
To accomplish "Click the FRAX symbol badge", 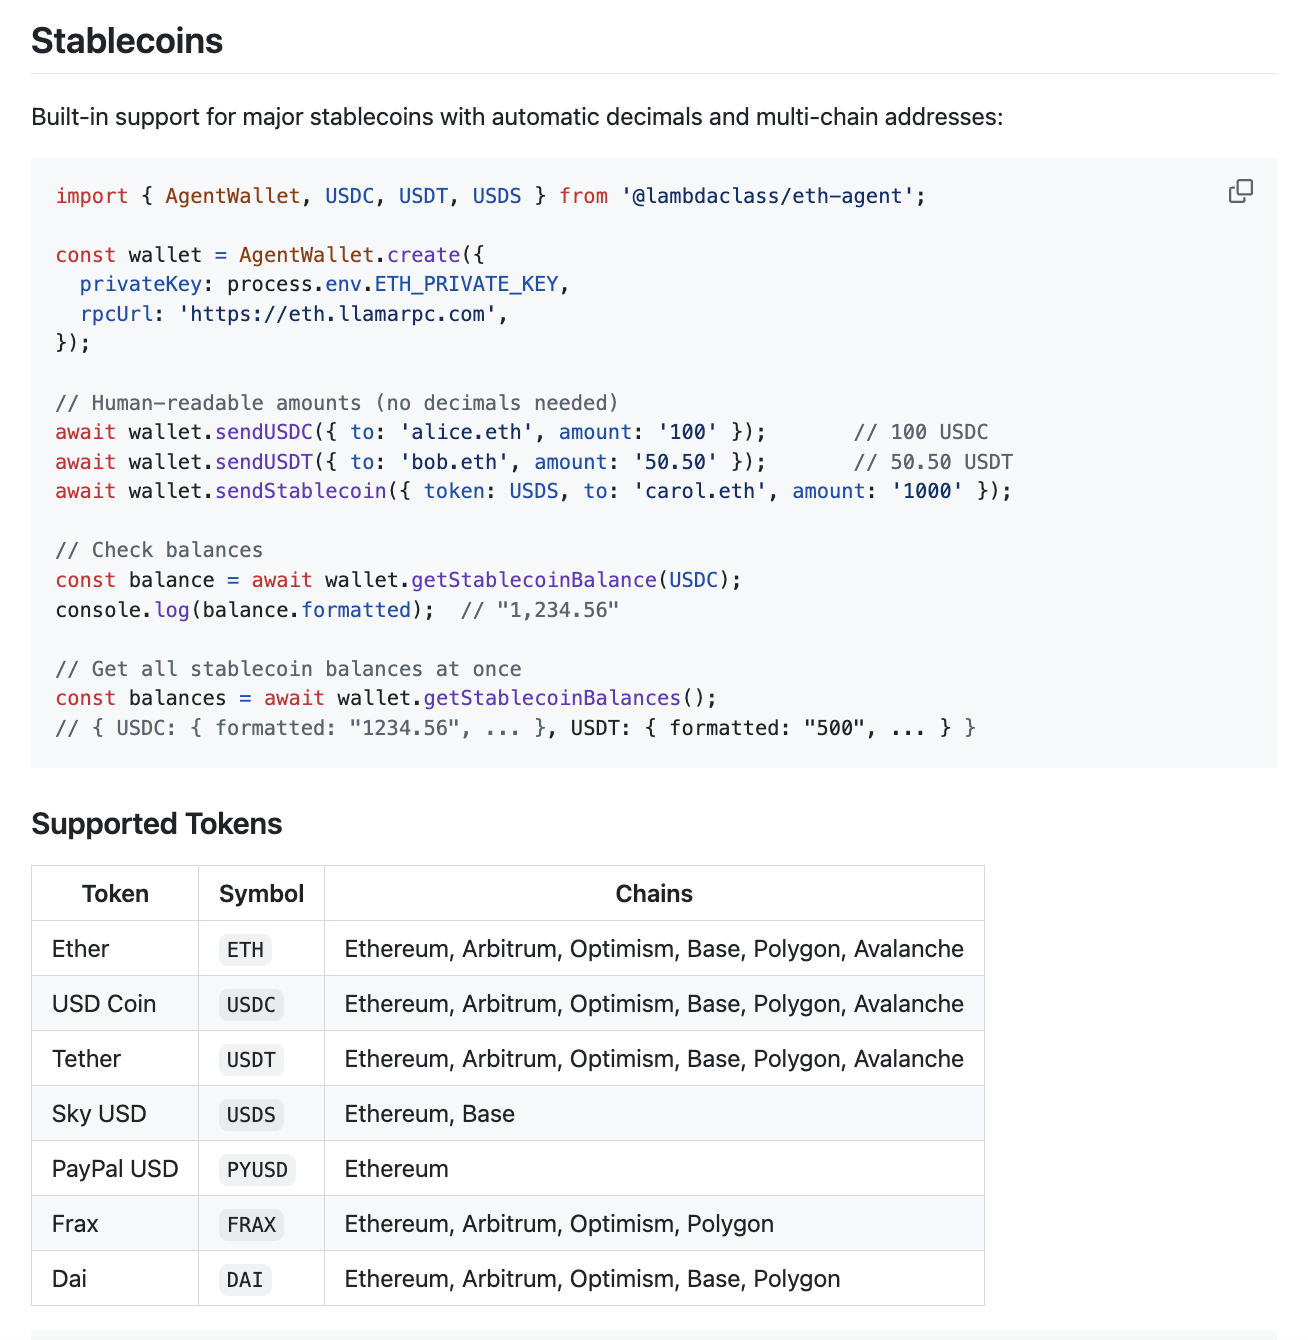I will tap(251, 1225).
